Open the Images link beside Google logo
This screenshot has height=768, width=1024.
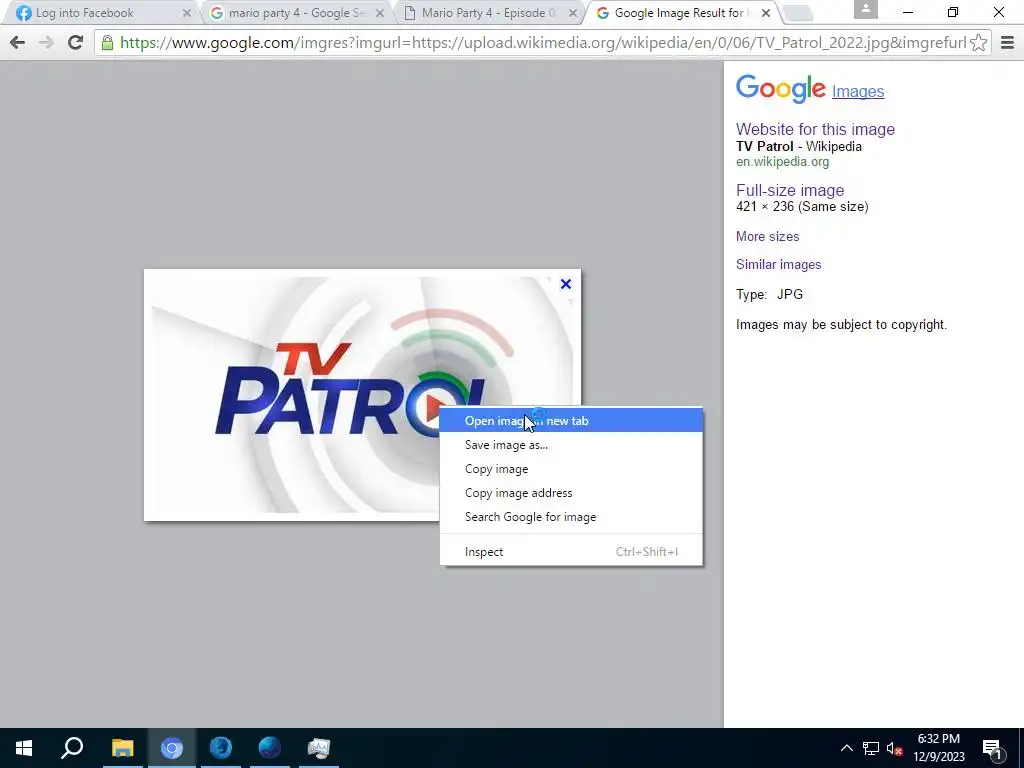pos(857,91)
